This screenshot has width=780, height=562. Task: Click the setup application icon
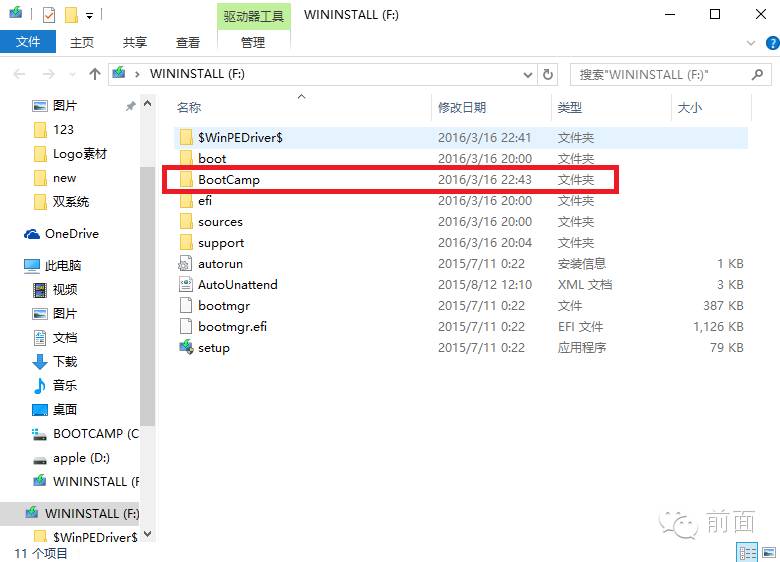coord(186,347)
